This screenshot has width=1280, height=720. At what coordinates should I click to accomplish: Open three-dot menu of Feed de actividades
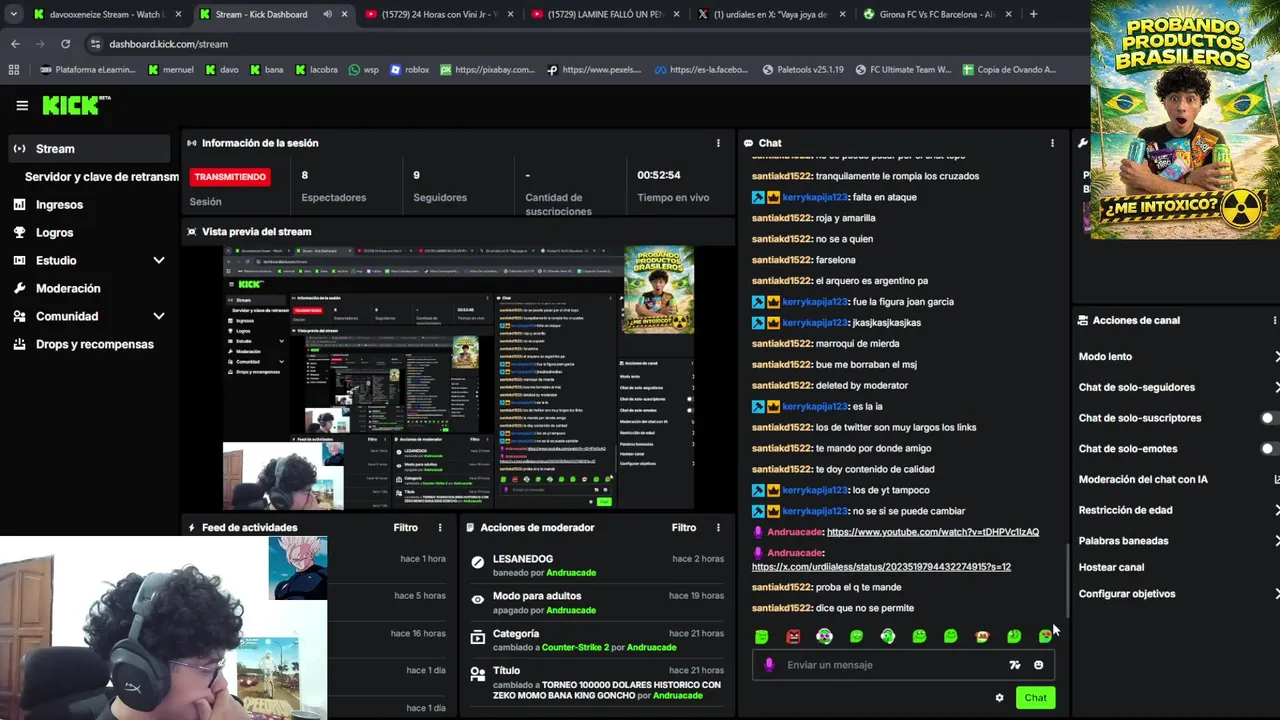(x=440, y=527)
